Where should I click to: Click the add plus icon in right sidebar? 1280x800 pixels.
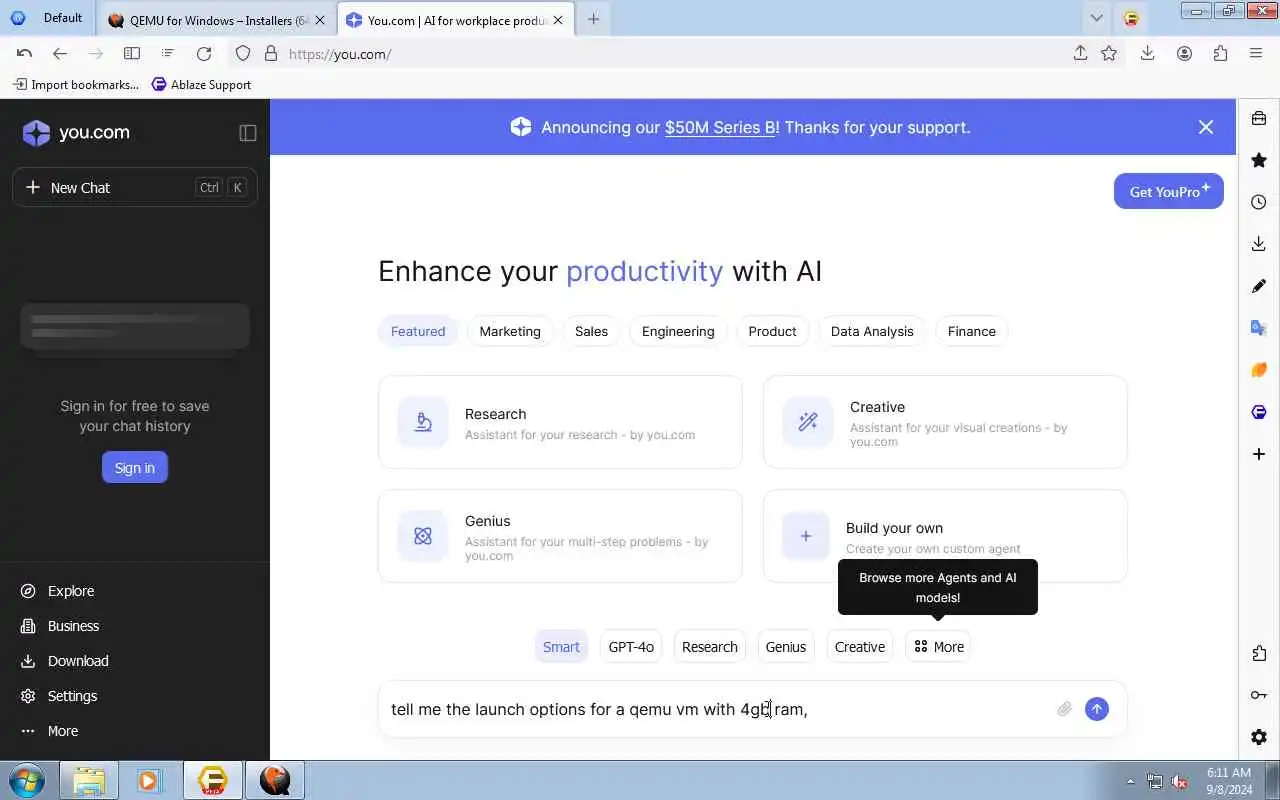[1259, 454]
